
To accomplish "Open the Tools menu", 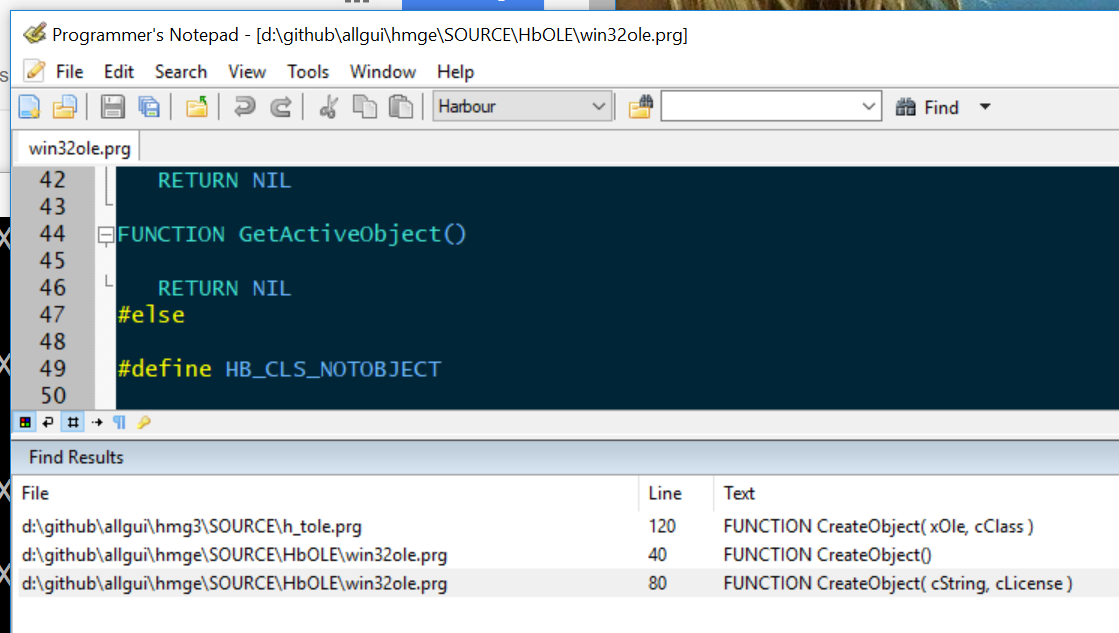I will [x=308, y=72].
